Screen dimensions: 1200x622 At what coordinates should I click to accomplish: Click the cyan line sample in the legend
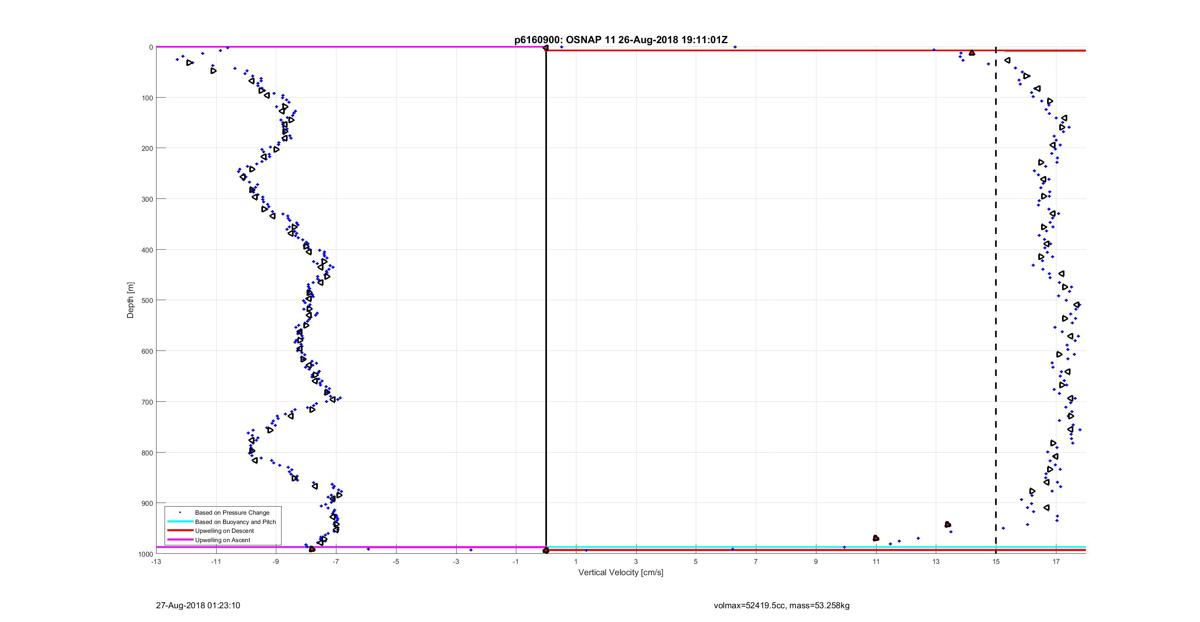tap(180, 522)
